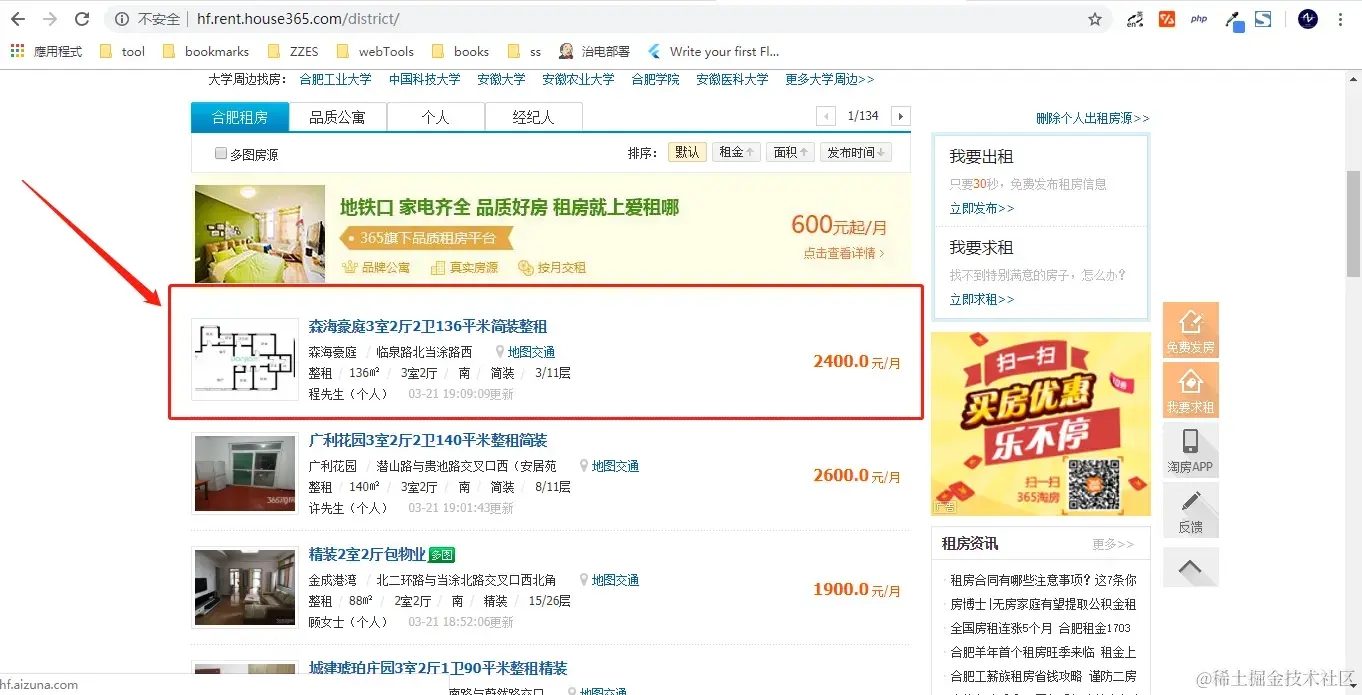1362x695 pixels.
Task: Click the 反馈 pencil icon
Action: pyautogui.click(x=1190, y=509)
